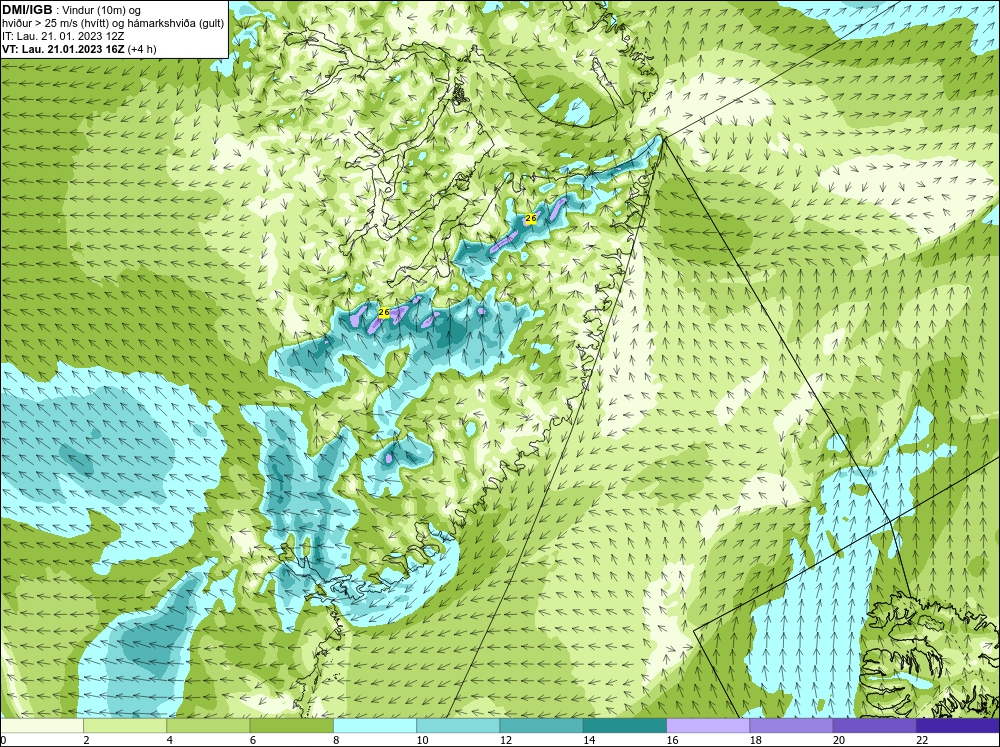Click the legend scale value '18'
This screenshot has height=747, width=1000.
[x=756, y=740]
